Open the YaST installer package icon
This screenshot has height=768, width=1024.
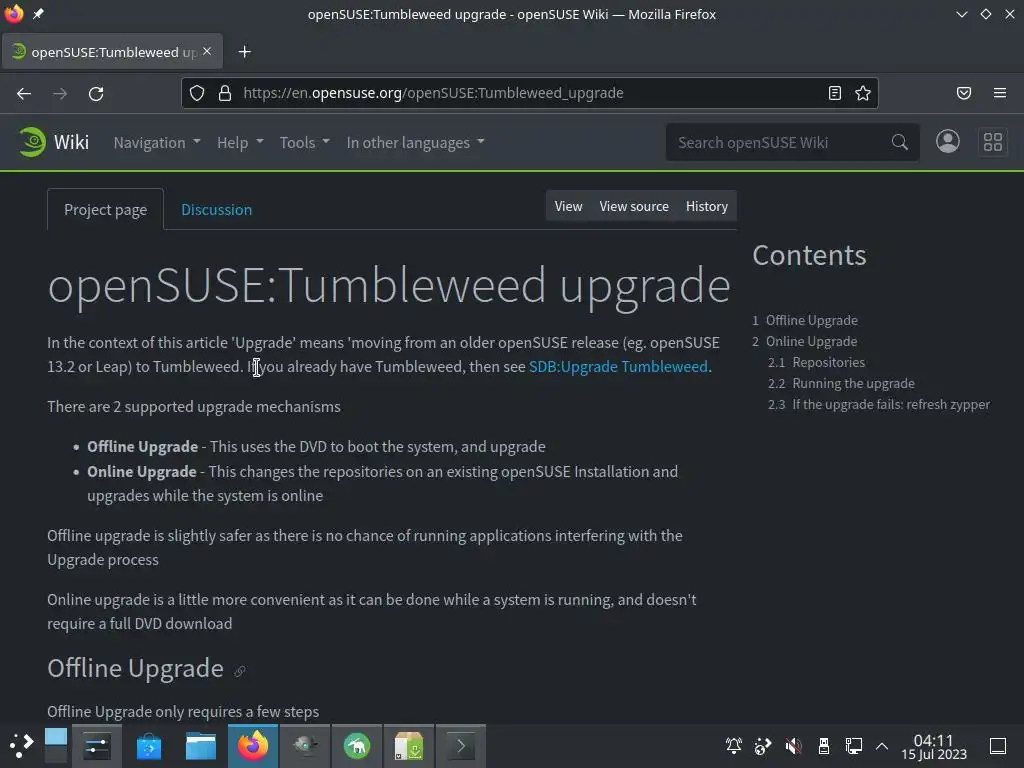[409, 746]
